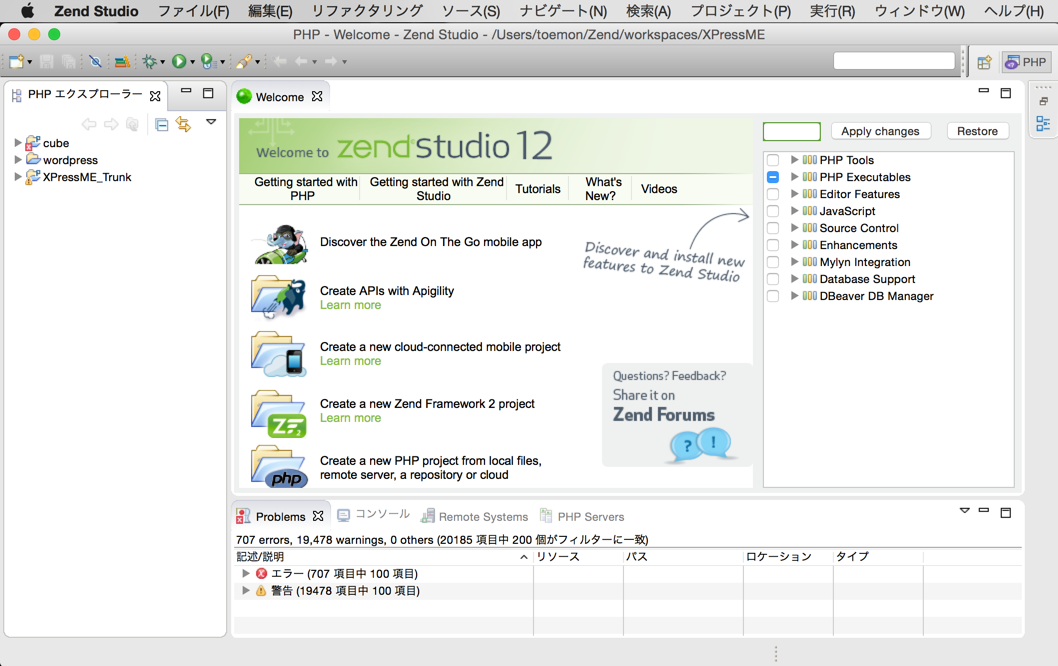The image size is (1058, 666).
Task: Close the Welcome tab
Action: point(317,96)
